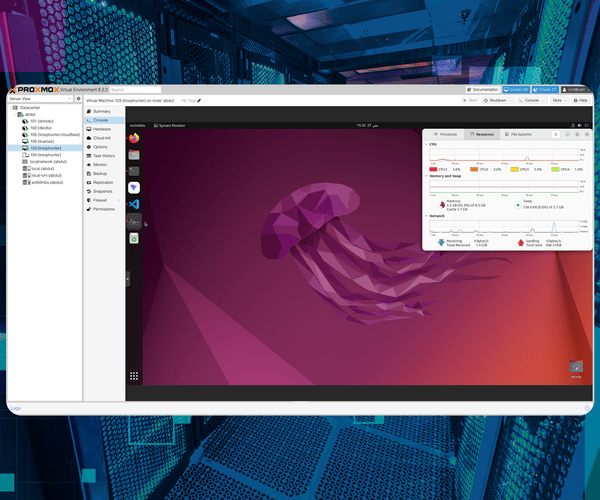
Task: Click the network icon in Ubuntu top bar
Action: click(573, 125)
